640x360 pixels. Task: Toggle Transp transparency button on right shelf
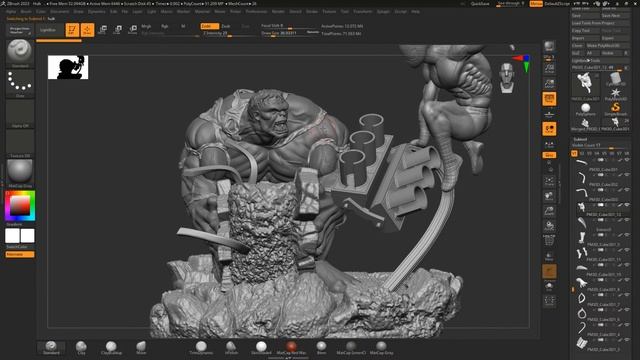[x=549, y=256]
